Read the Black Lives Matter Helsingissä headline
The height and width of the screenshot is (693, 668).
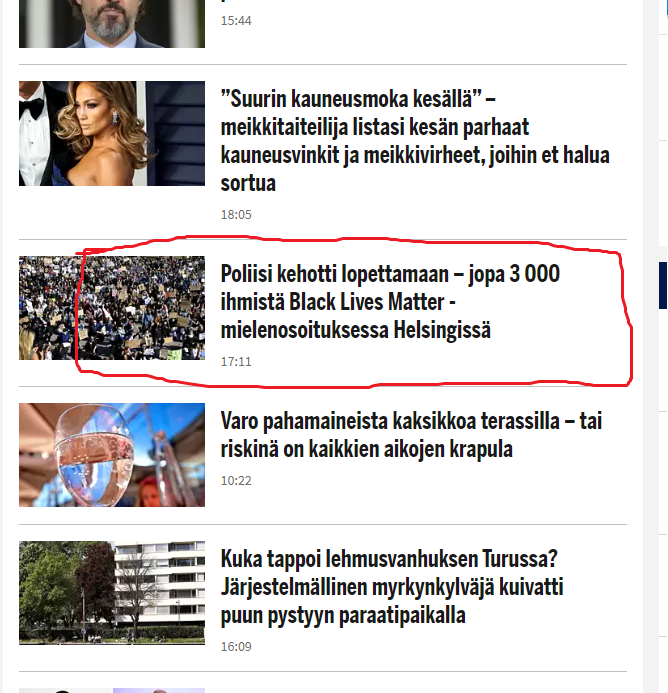pos(390,302)
